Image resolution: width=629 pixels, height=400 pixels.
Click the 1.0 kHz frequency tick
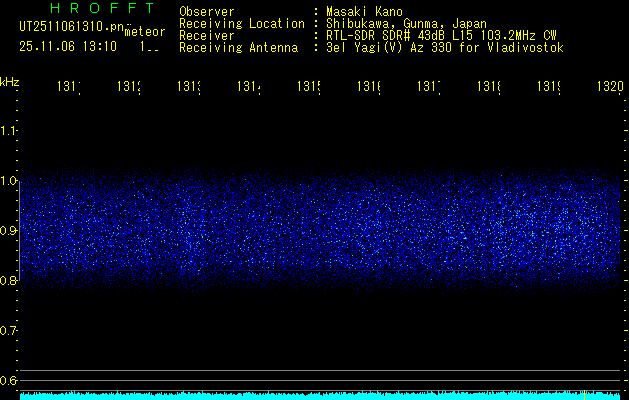click(9, 181)
